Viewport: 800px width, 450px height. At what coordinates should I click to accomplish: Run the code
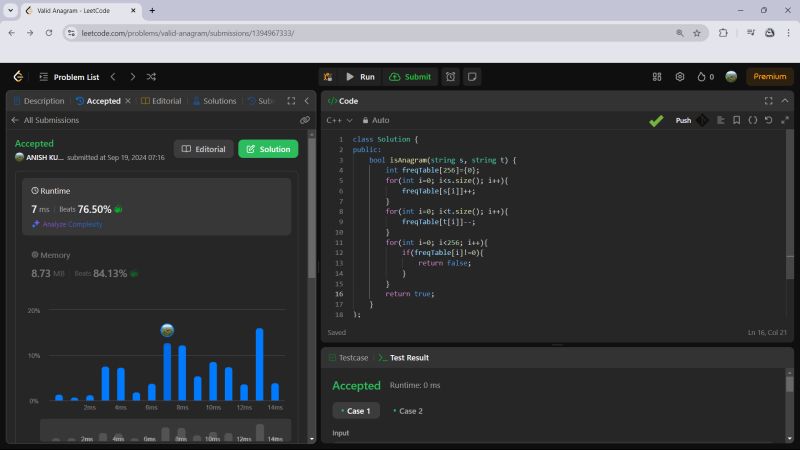point(360,77)
